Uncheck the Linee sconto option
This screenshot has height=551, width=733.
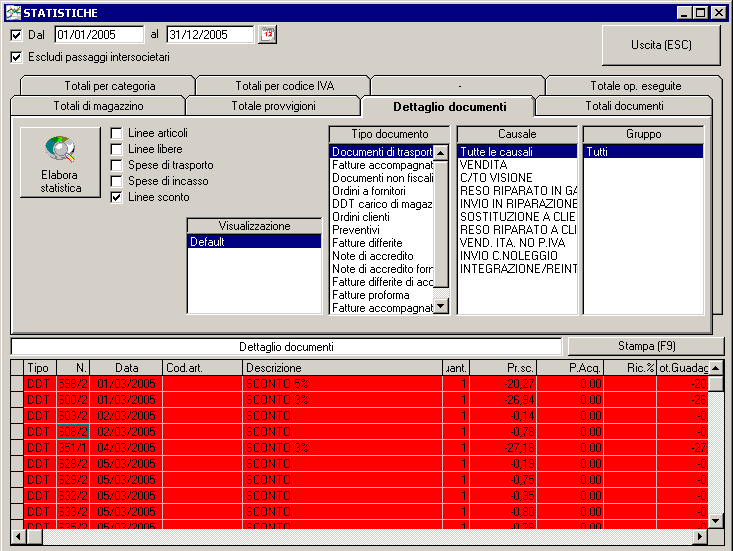pyautogui.click(x=117, y=197)
